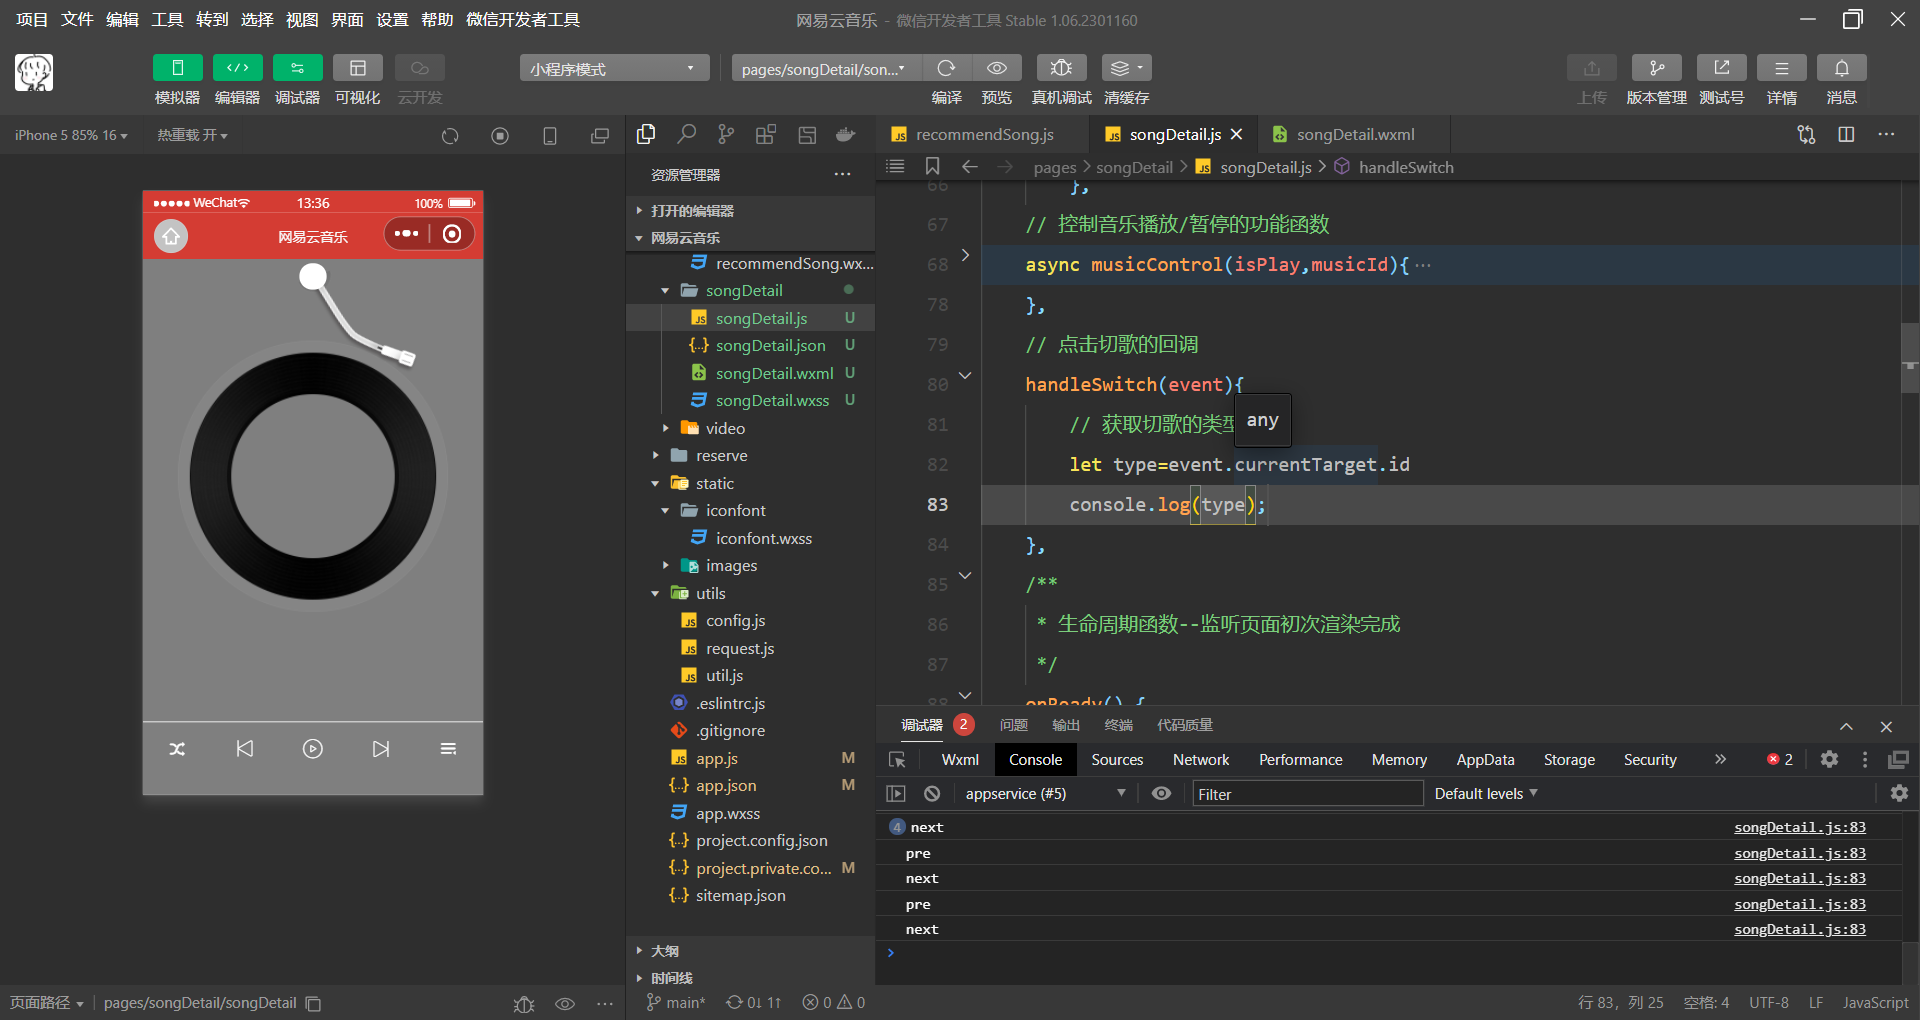The height and width of the screenshot is (1020, 1920).
Task: Toggle the simulator panel button
Action: (x=177, y=68)
